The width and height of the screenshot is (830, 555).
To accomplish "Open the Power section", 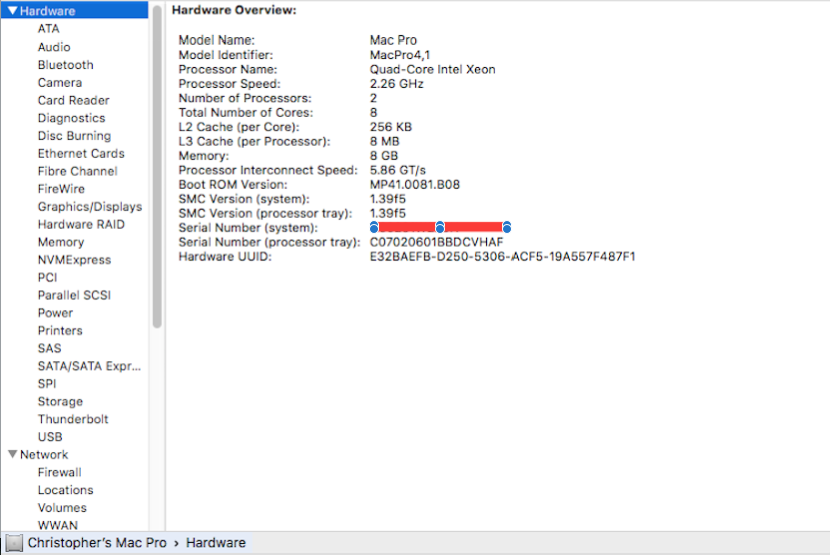I will tap(55, 313).
